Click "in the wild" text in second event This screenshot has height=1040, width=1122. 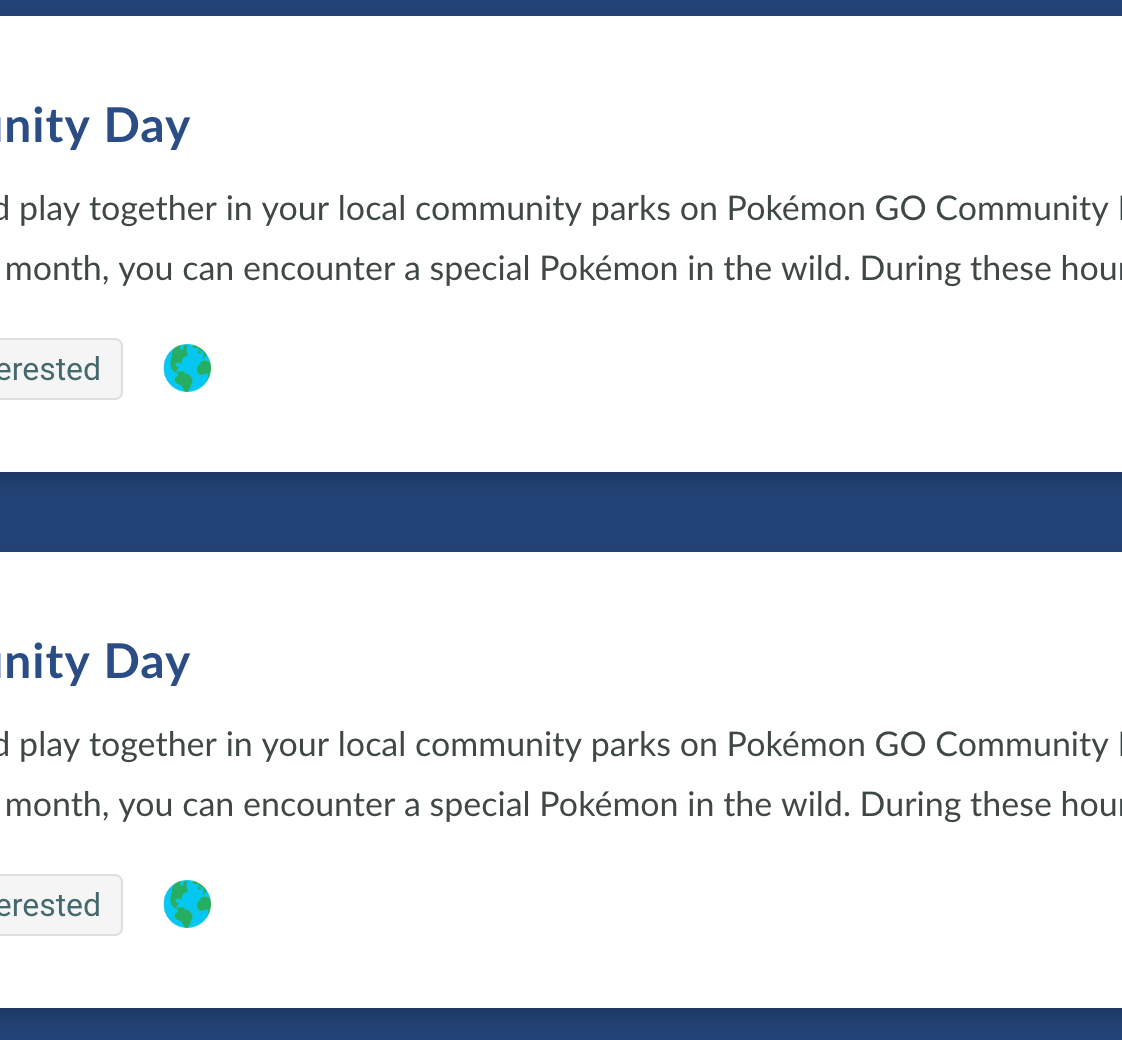coord(768,805)
